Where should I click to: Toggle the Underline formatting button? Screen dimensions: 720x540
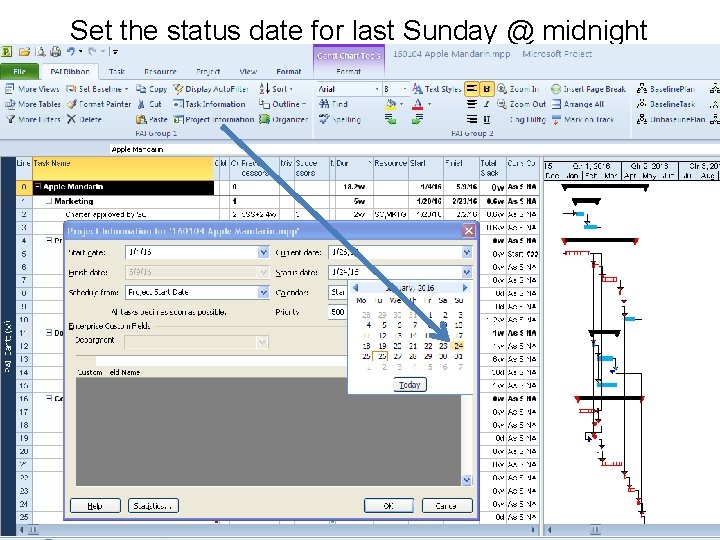(487, 119)
